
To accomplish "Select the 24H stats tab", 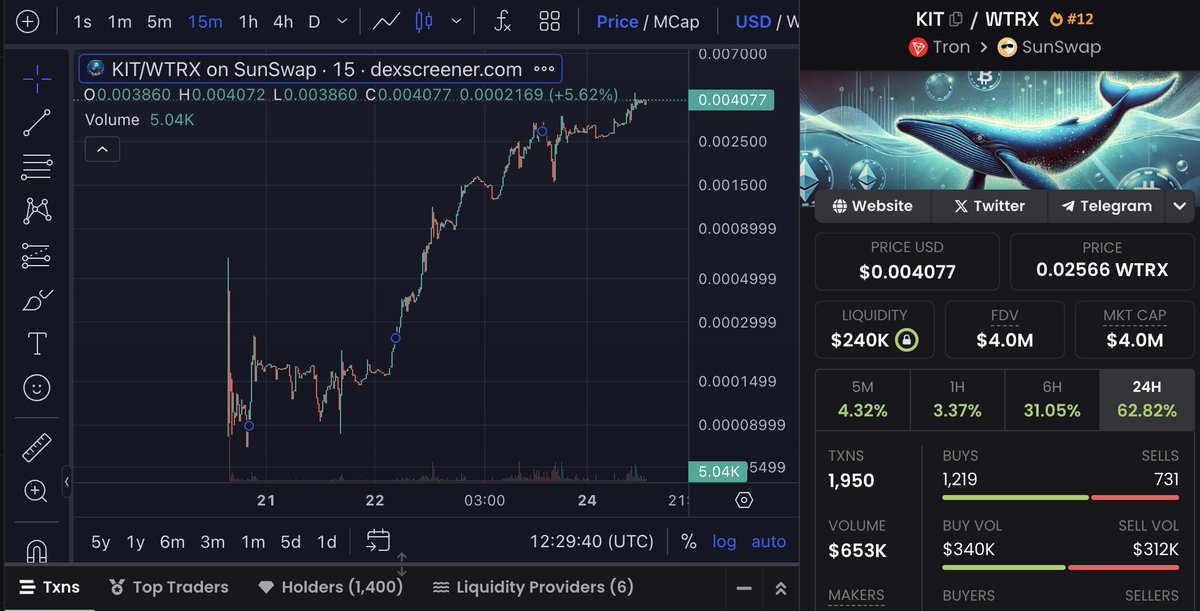I will (x=1146, y=400).
